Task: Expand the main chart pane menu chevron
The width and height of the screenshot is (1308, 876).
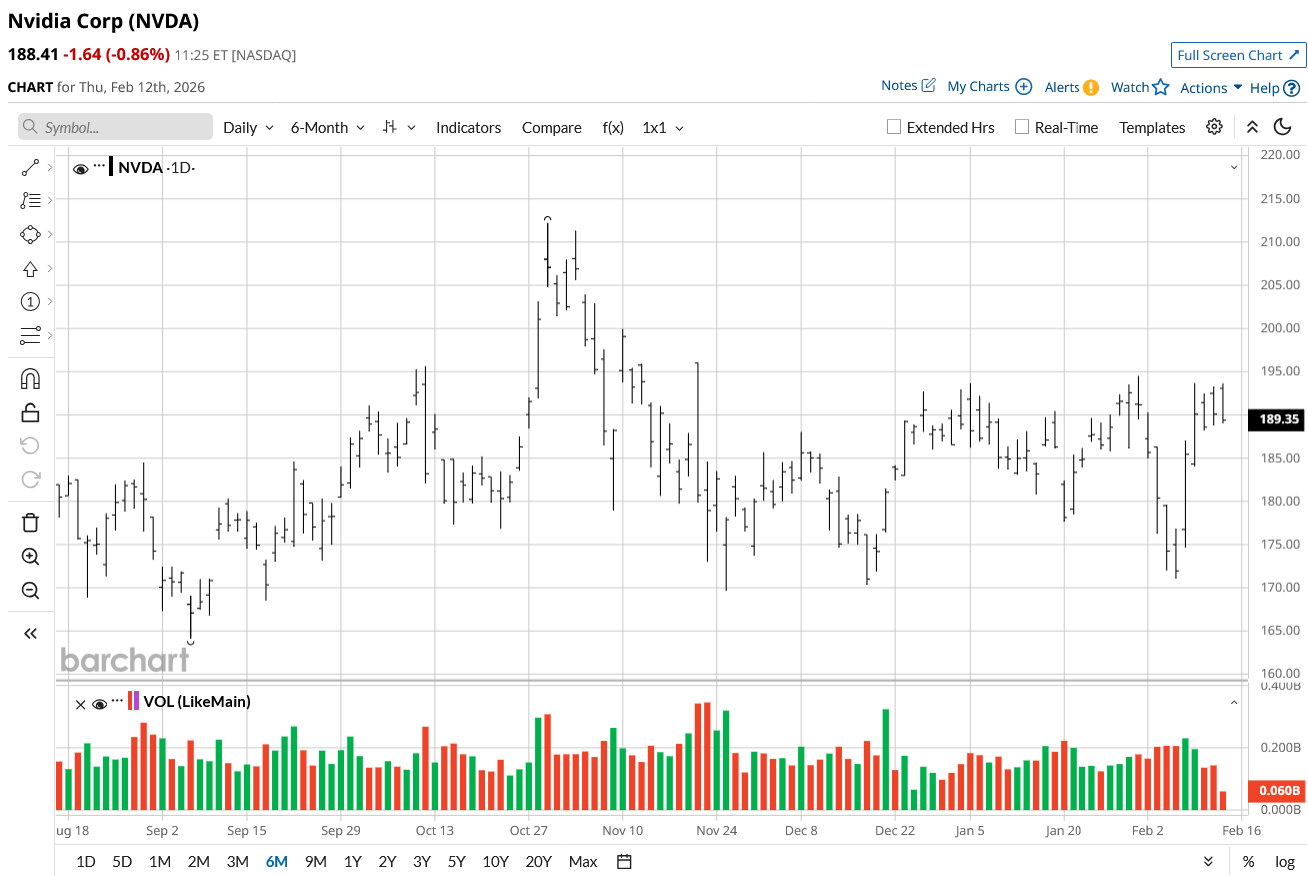Action: [x=1234, y=167]
